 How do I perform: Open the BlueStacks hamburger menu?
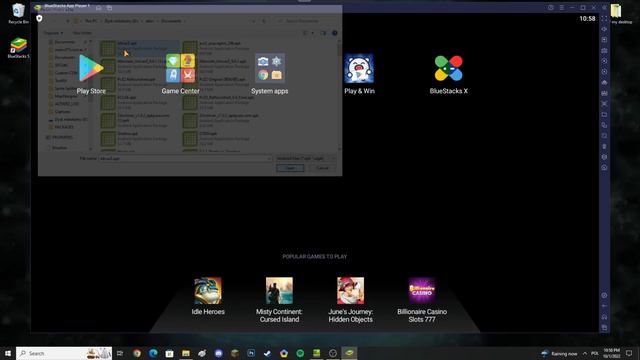(x=562, y=8)
